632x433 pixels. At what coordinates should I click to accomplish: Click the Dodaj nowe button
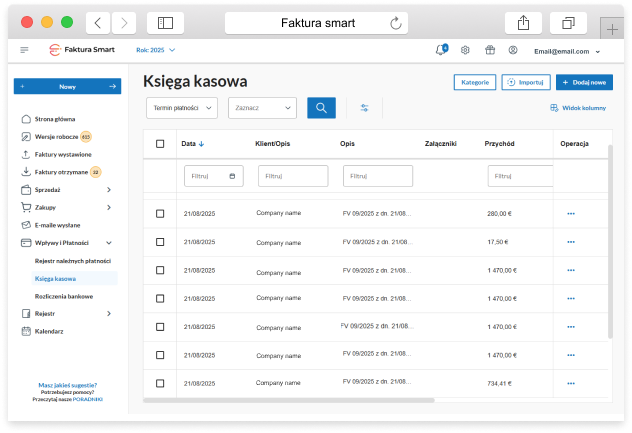coord(584,82)
